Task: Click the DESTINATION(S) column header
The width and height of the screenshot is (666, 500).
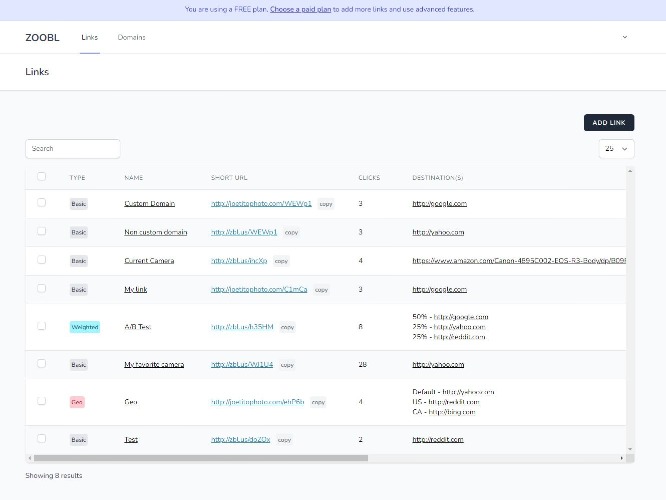Action: pos(437,178)
